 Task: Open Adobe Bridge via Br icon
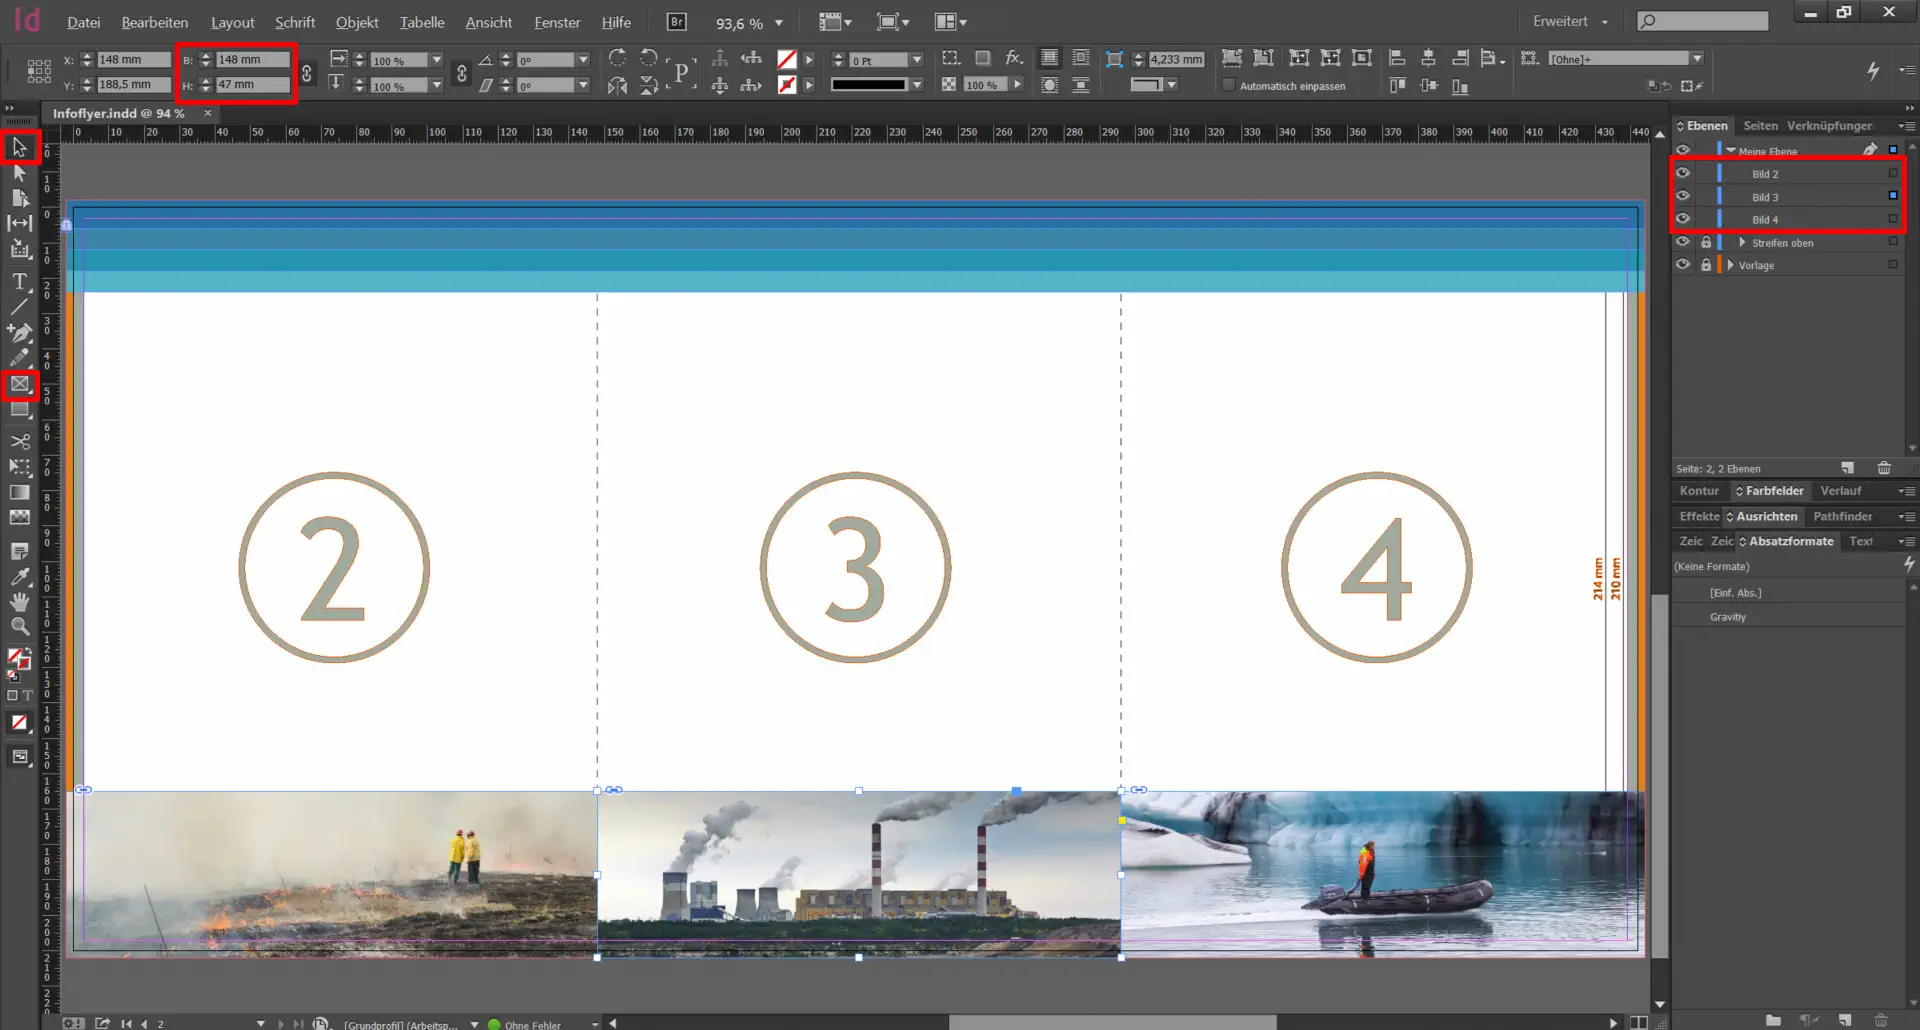677,22
